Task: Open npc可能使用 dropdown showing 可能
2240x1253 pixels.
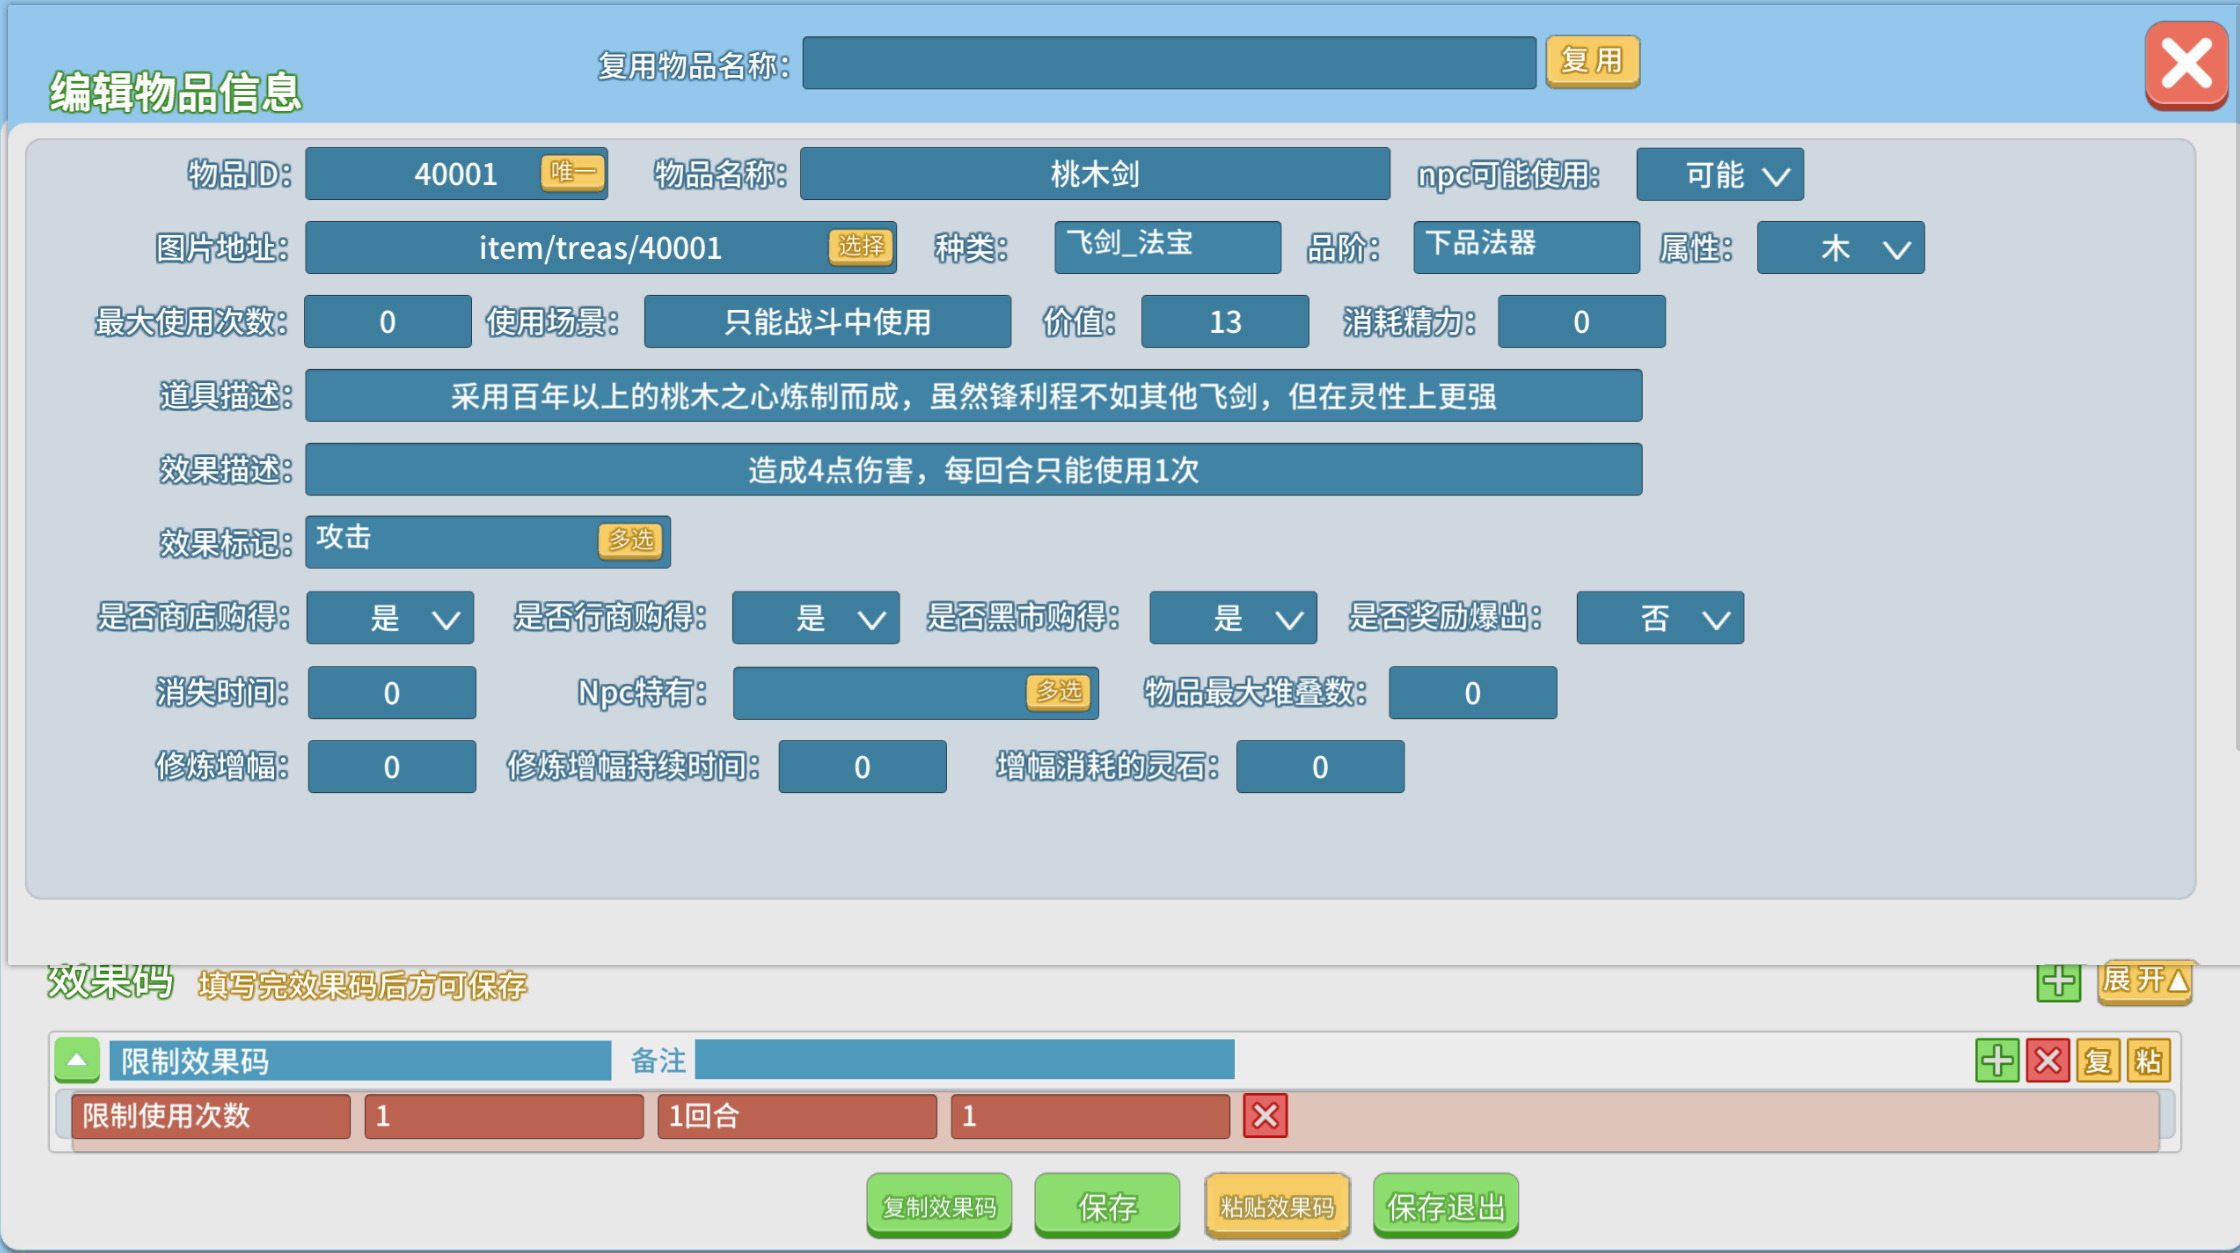Action: pos(1720,175)
